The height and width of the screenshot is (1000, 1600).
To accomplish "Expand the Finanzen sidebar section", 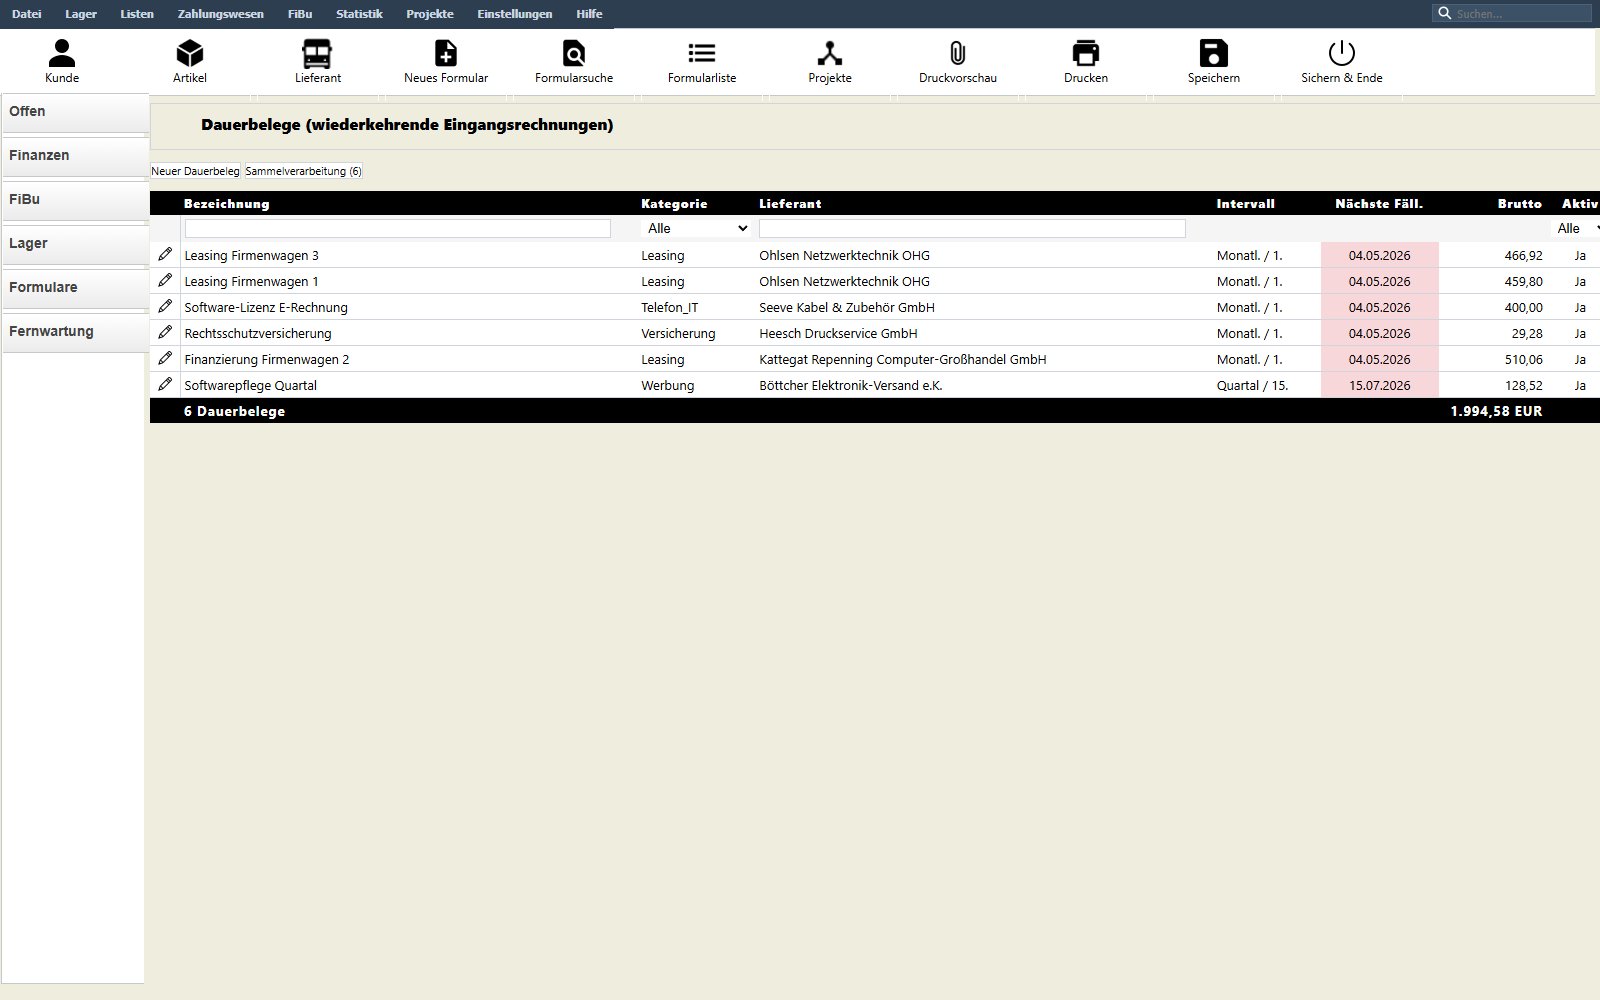I will click(x=74, y=156).
